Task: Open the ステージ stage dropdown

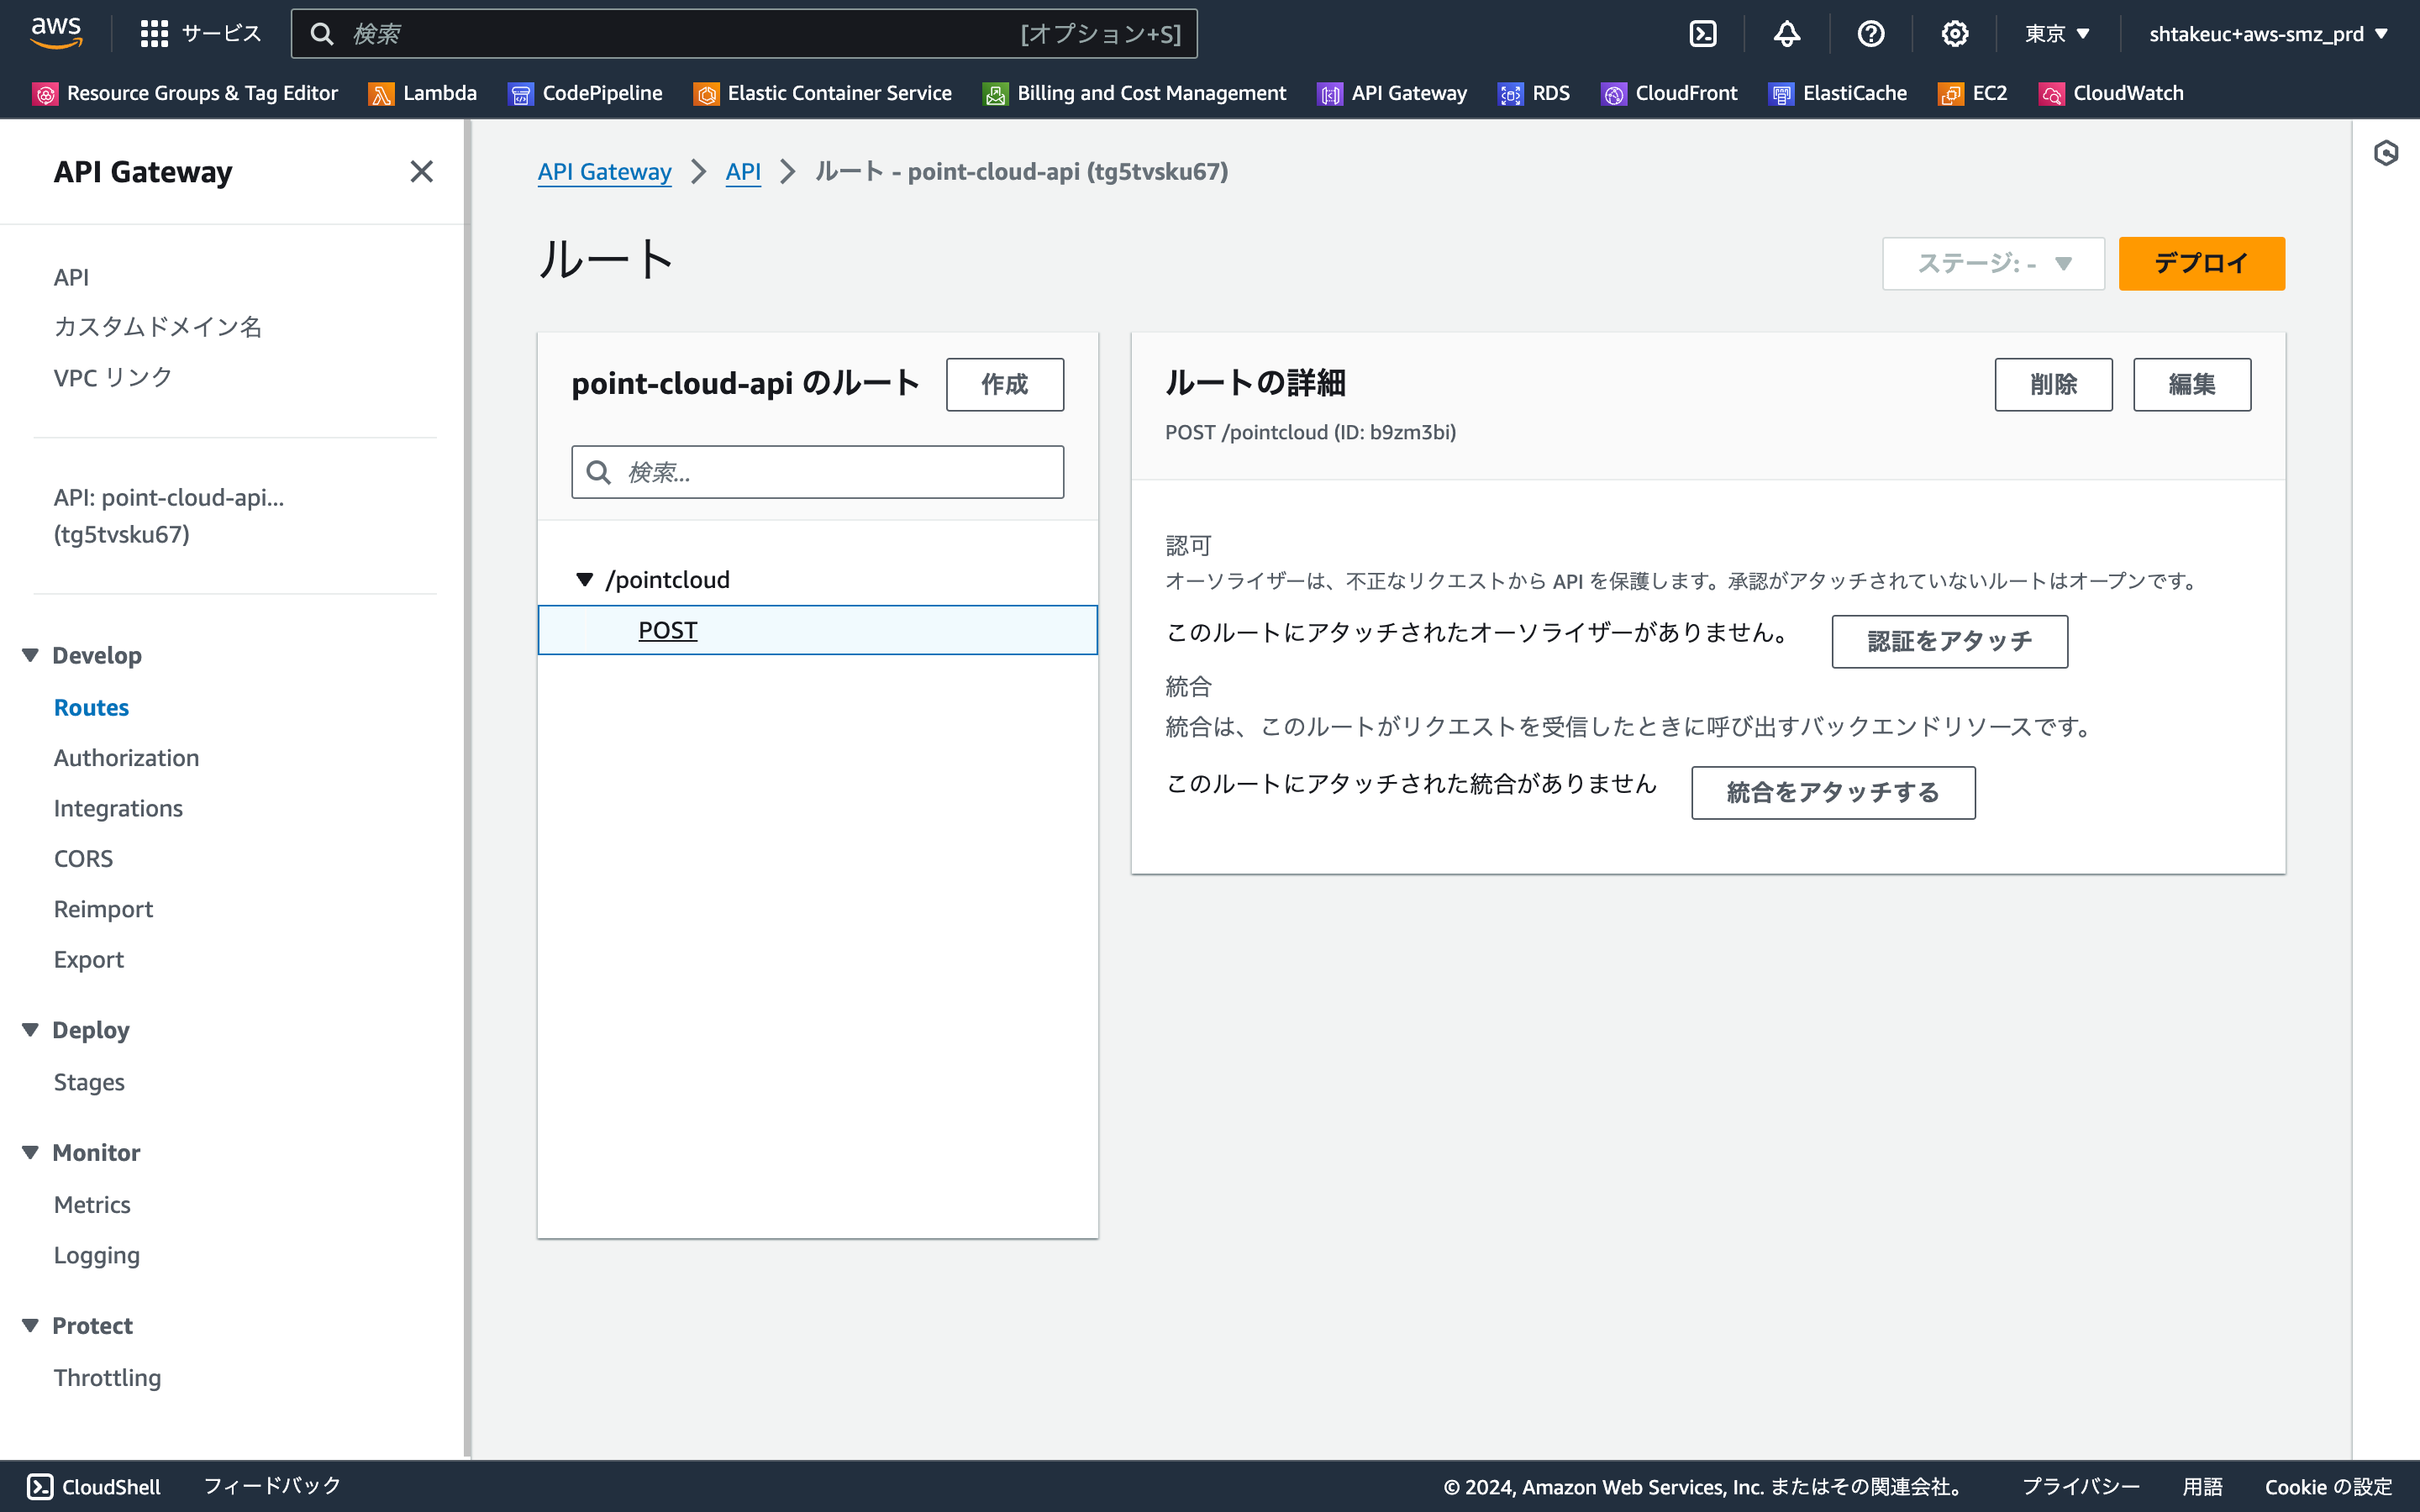Action: (1993, 264)
